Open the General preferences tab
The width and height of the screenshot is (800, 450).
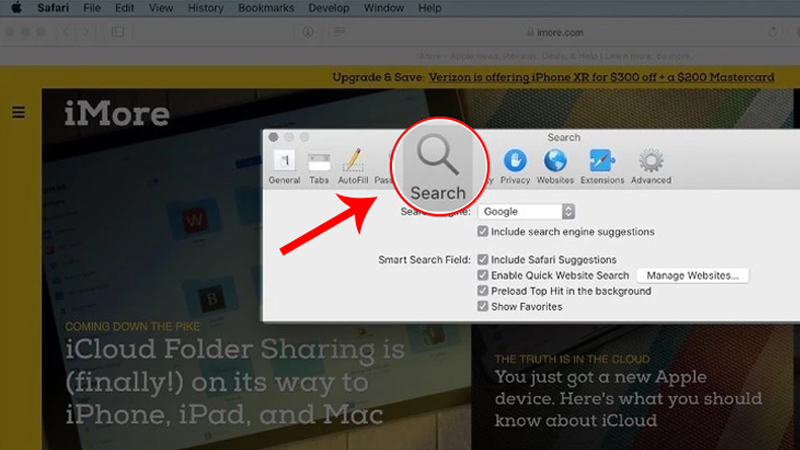pyautogui.click(x=284, y=167)
